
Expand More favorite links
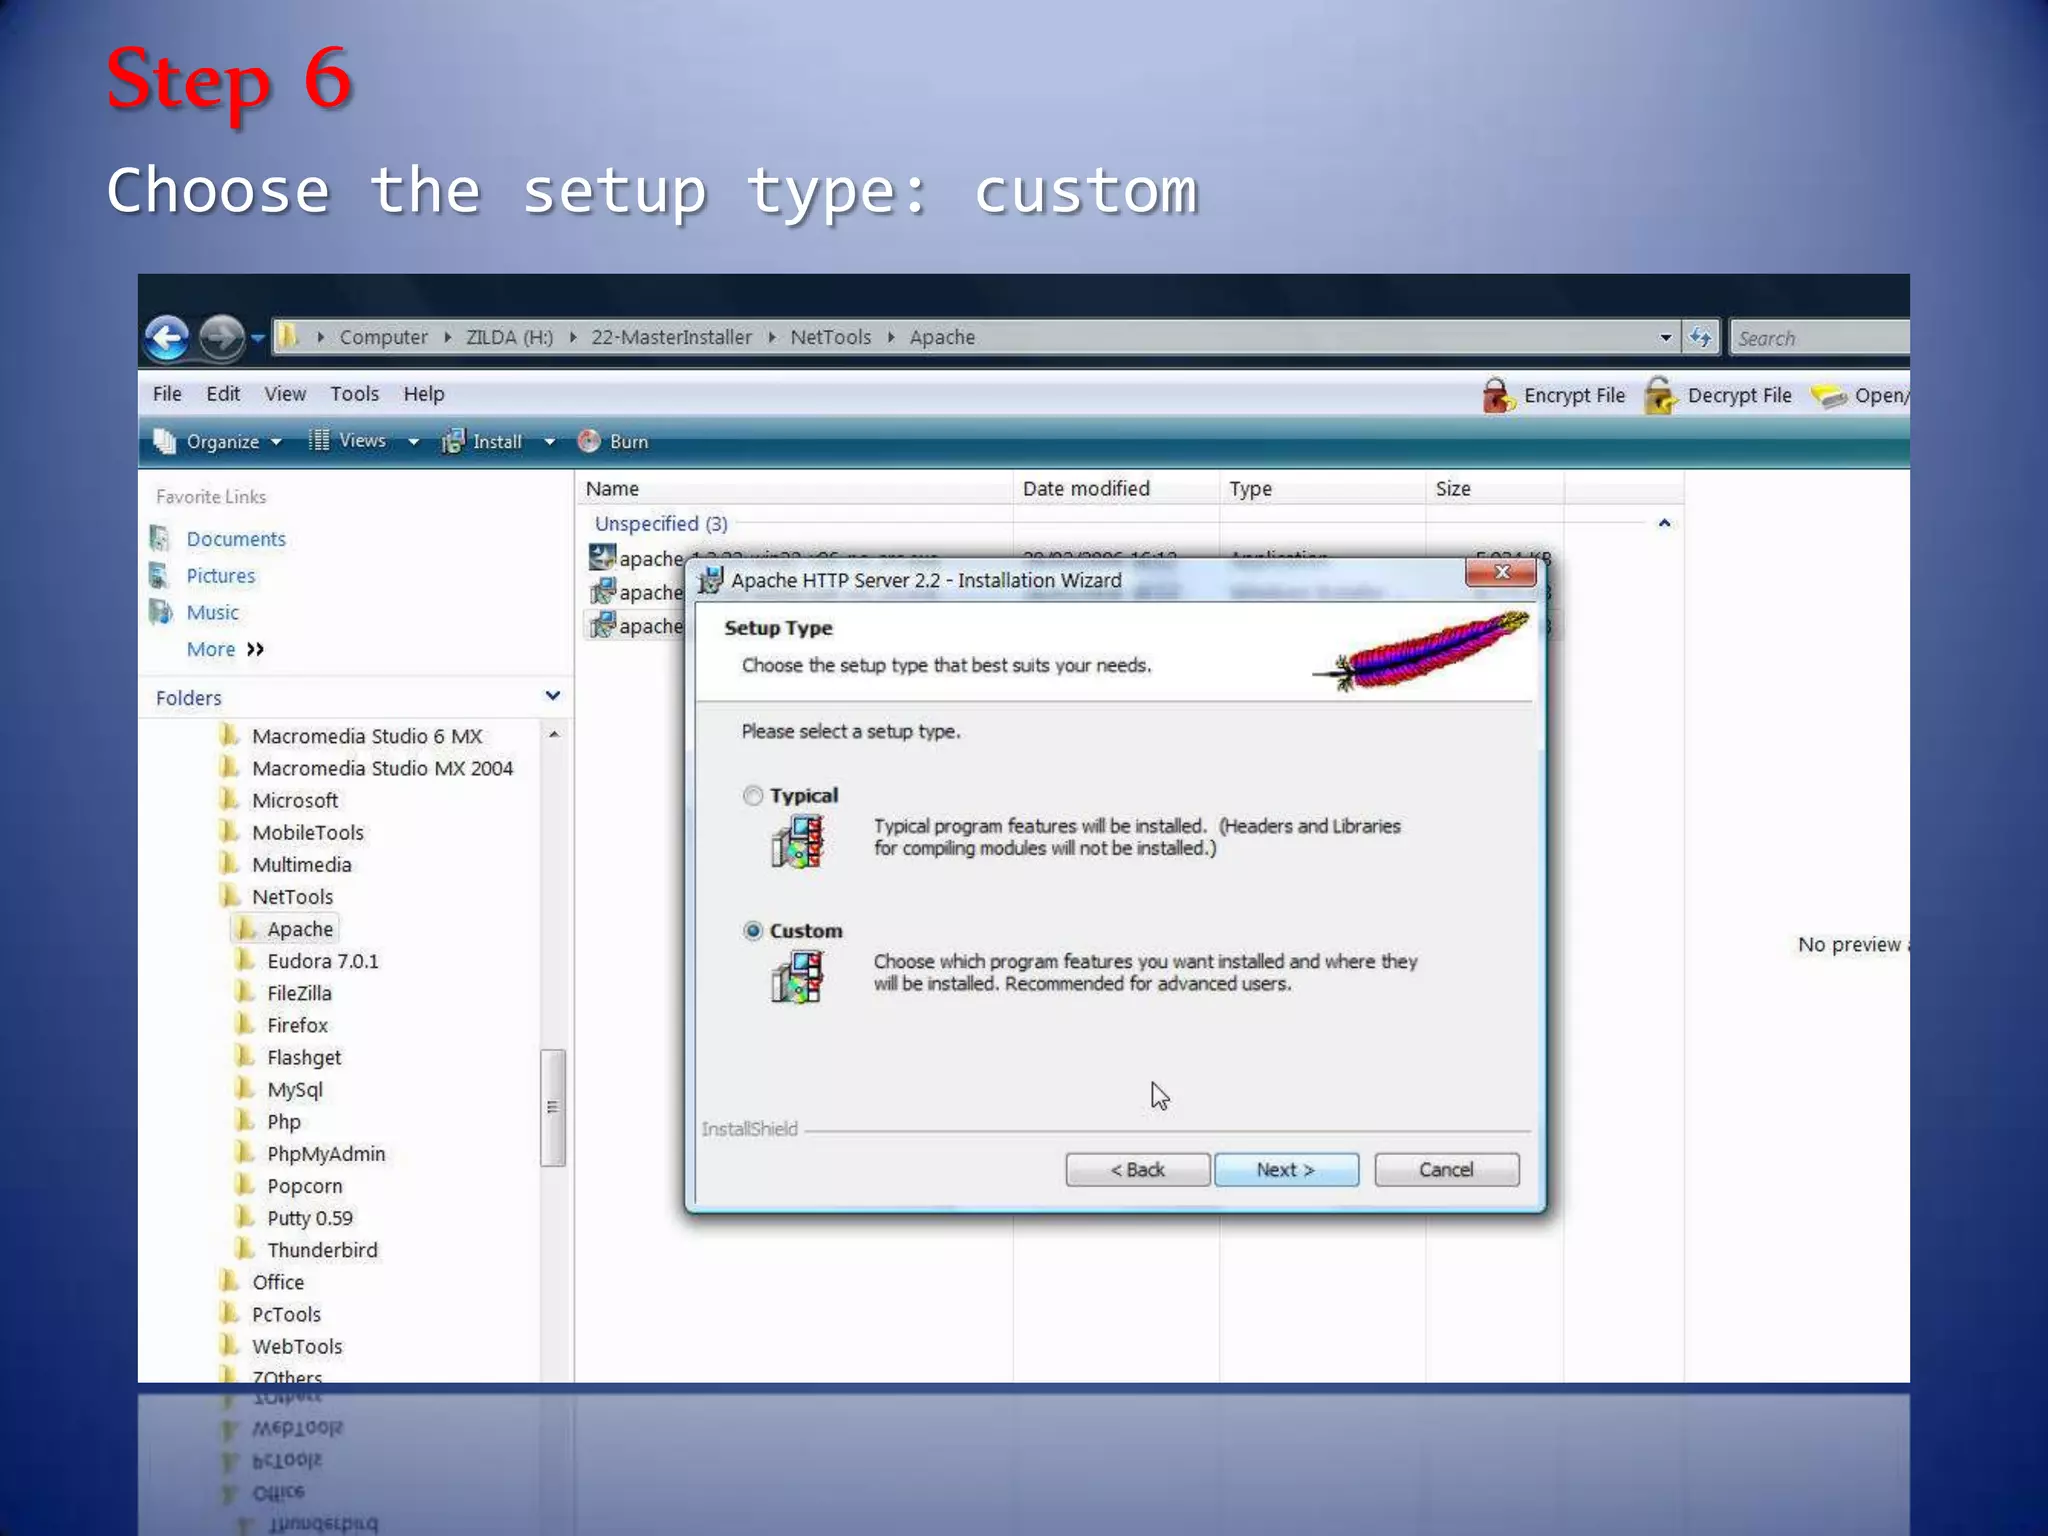pos(225,649)
